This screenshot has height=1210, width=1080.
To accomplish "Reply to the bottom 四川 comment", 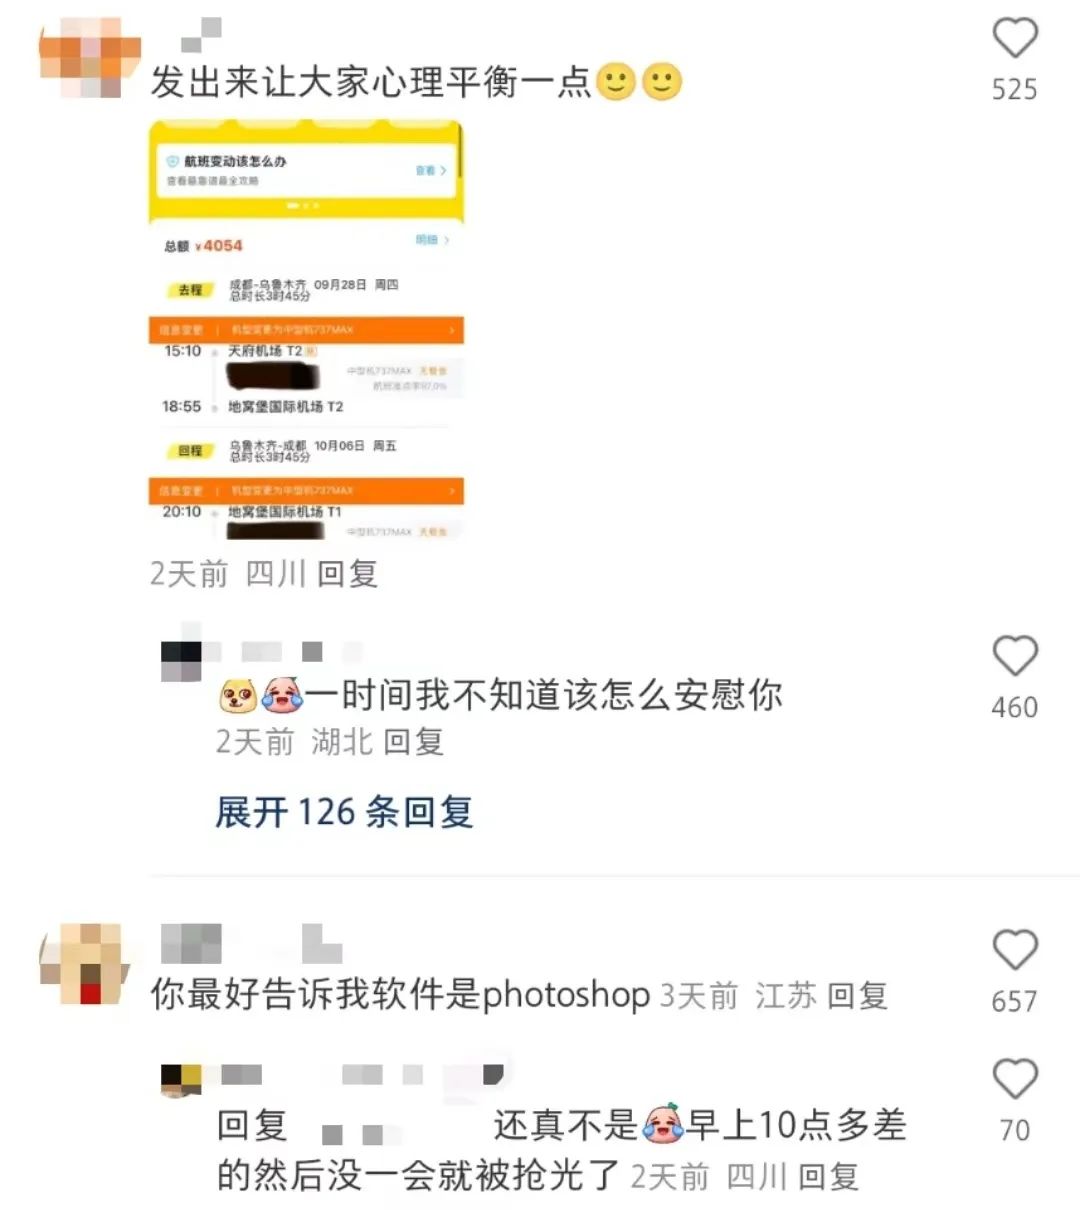I will pos(828,1177).
